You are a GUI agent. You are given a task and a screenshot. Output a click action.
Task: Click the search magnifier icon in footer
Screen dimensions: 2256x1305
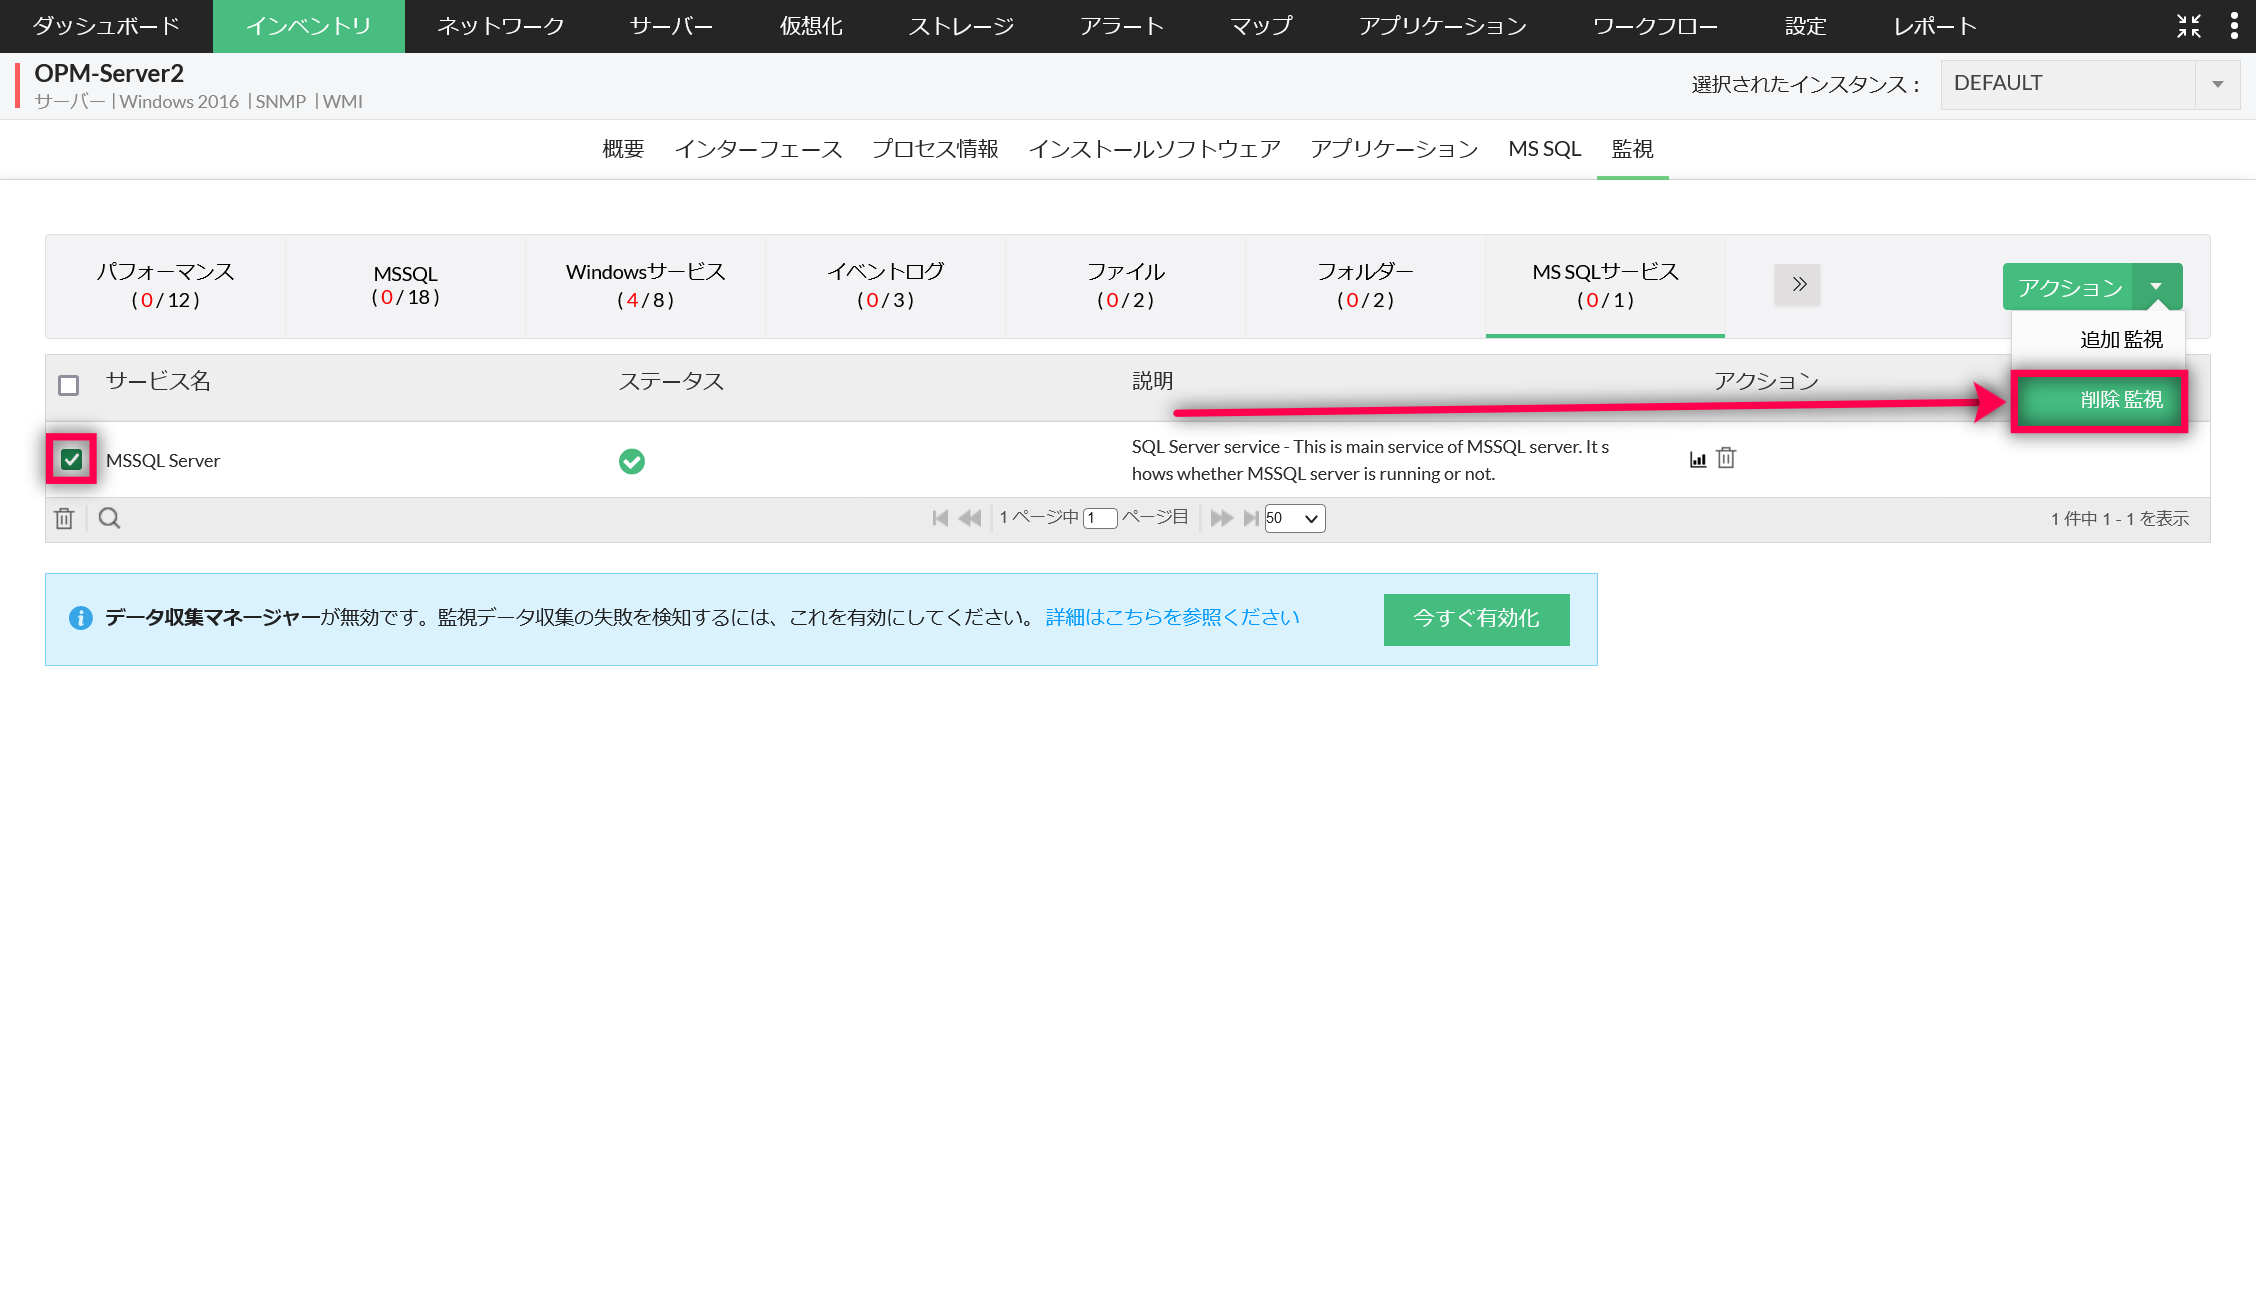(109, 518)
